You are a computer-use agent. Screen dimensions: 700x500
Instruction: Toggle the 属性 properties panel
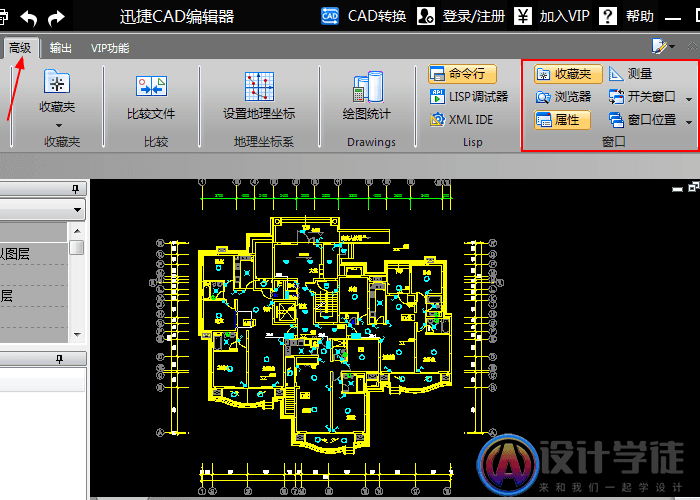(562, 120)
